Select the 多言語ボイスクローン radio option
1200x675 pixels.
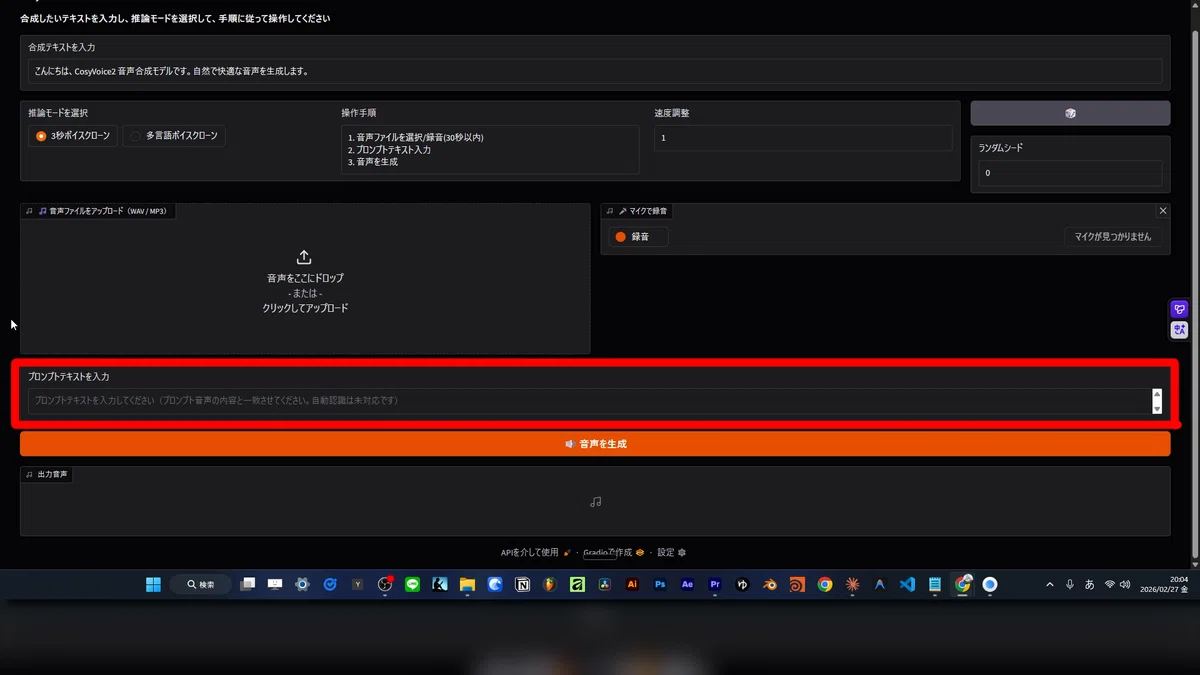click(174, 136)
